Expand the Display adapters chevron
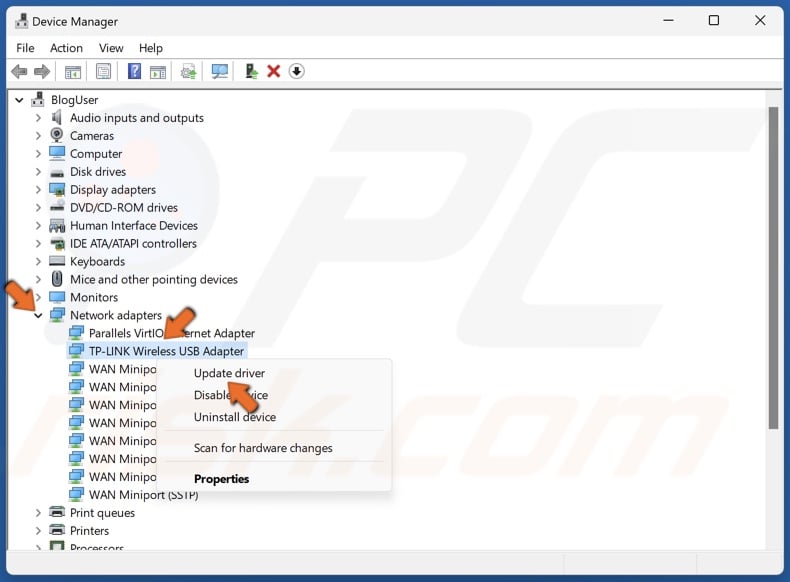Viewport: 790px width, 582px height. click(x=38, y=189)
